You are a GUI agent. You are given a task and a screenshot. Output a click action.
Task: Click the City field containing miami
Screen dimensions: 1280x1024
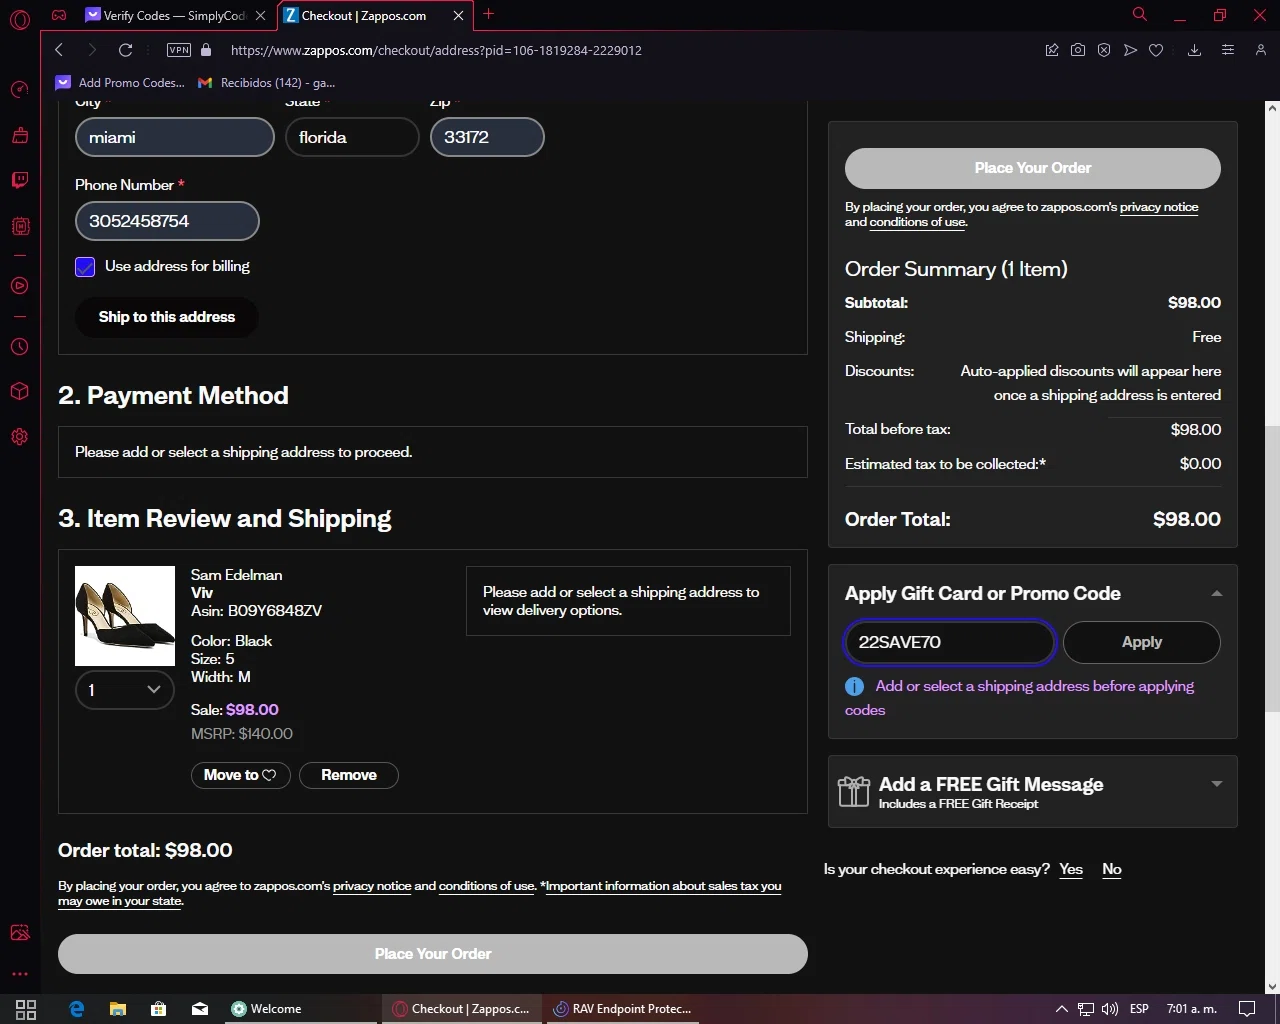175,137
